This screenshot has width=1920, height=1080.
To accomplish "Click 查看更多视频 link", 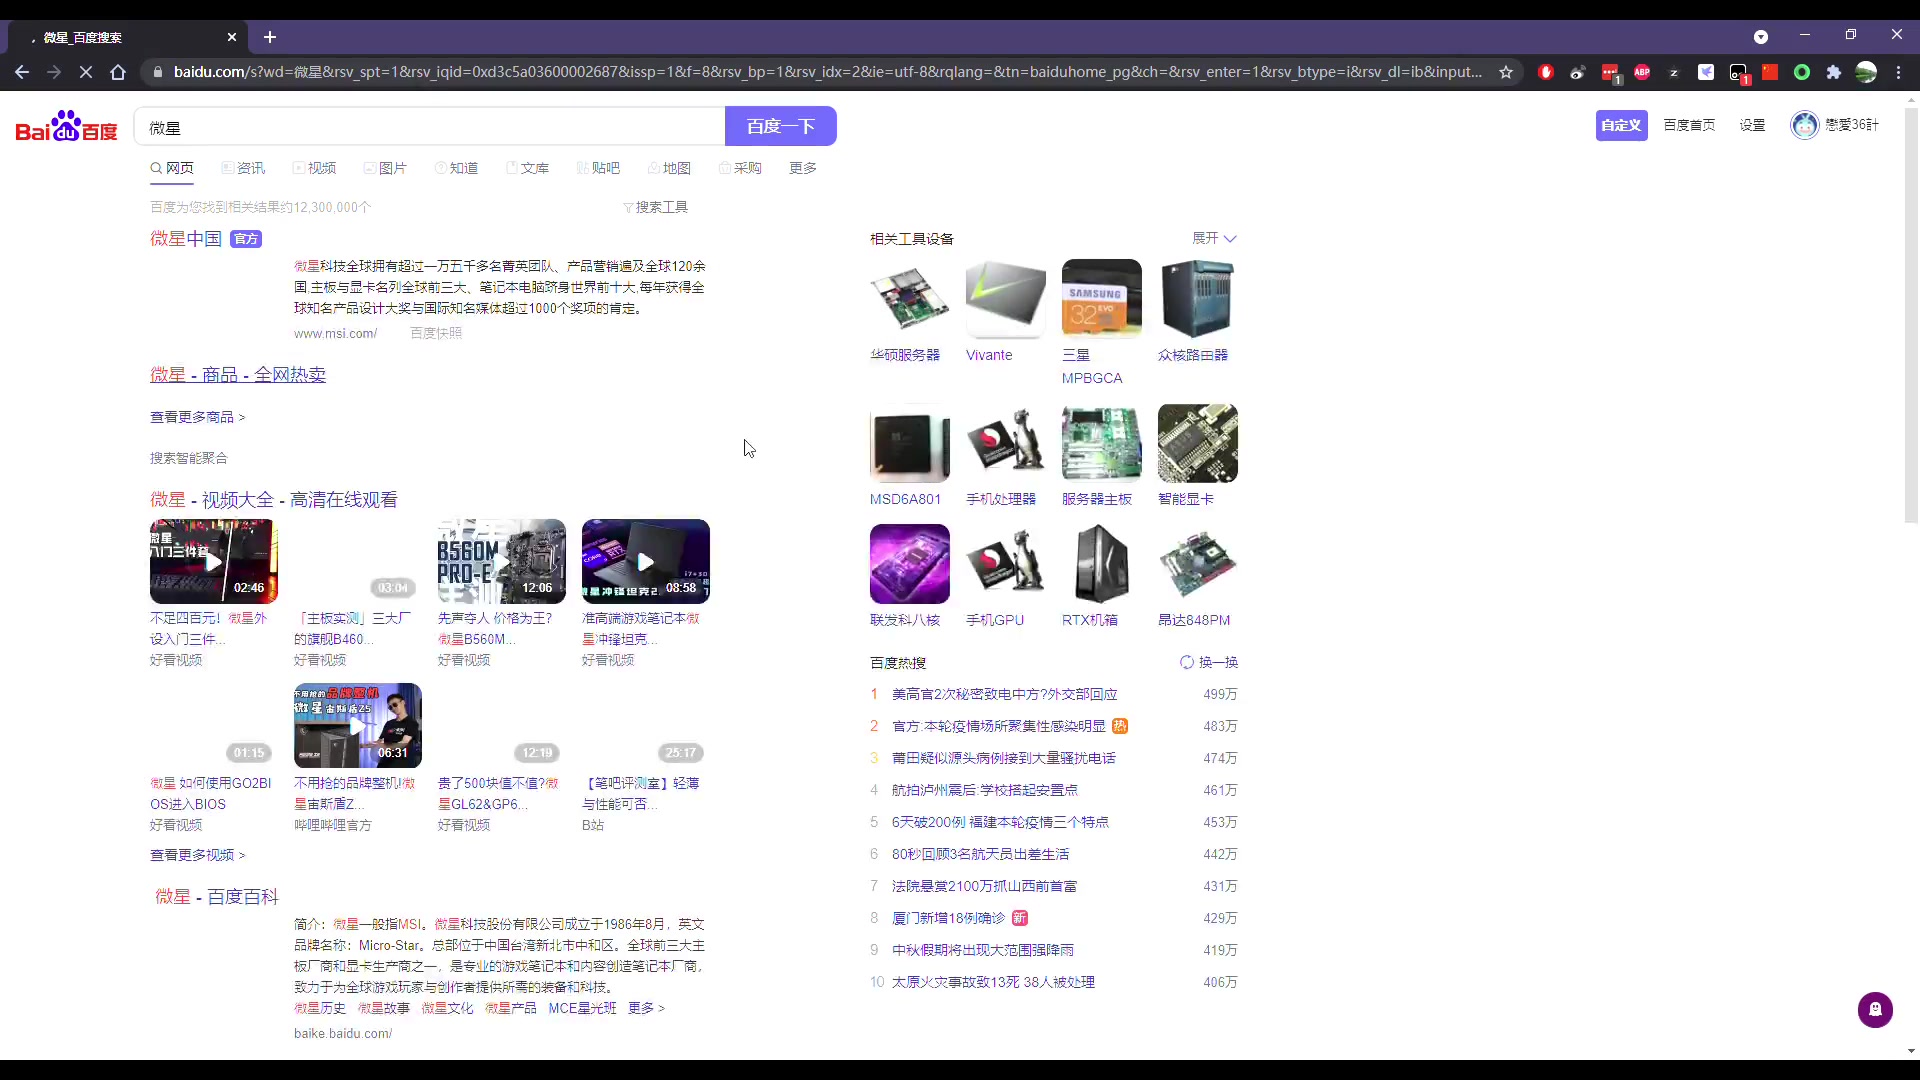I will (x=197, y=855).
